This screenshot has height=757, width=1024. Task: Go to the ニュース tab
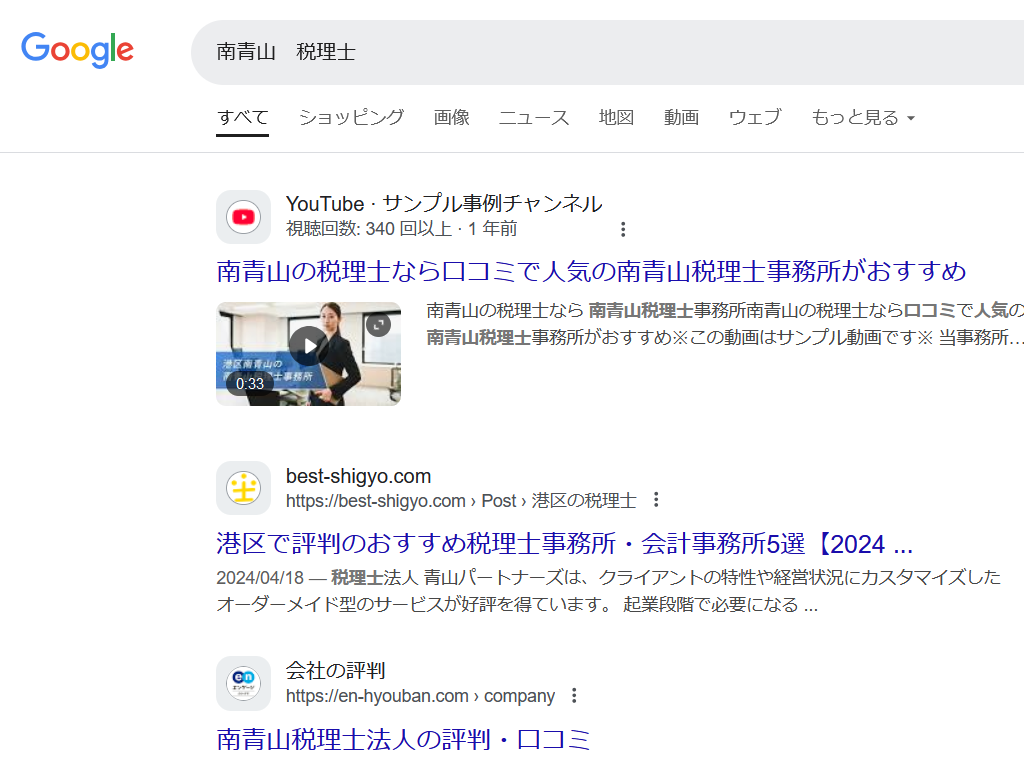click(x=534, y=118)
